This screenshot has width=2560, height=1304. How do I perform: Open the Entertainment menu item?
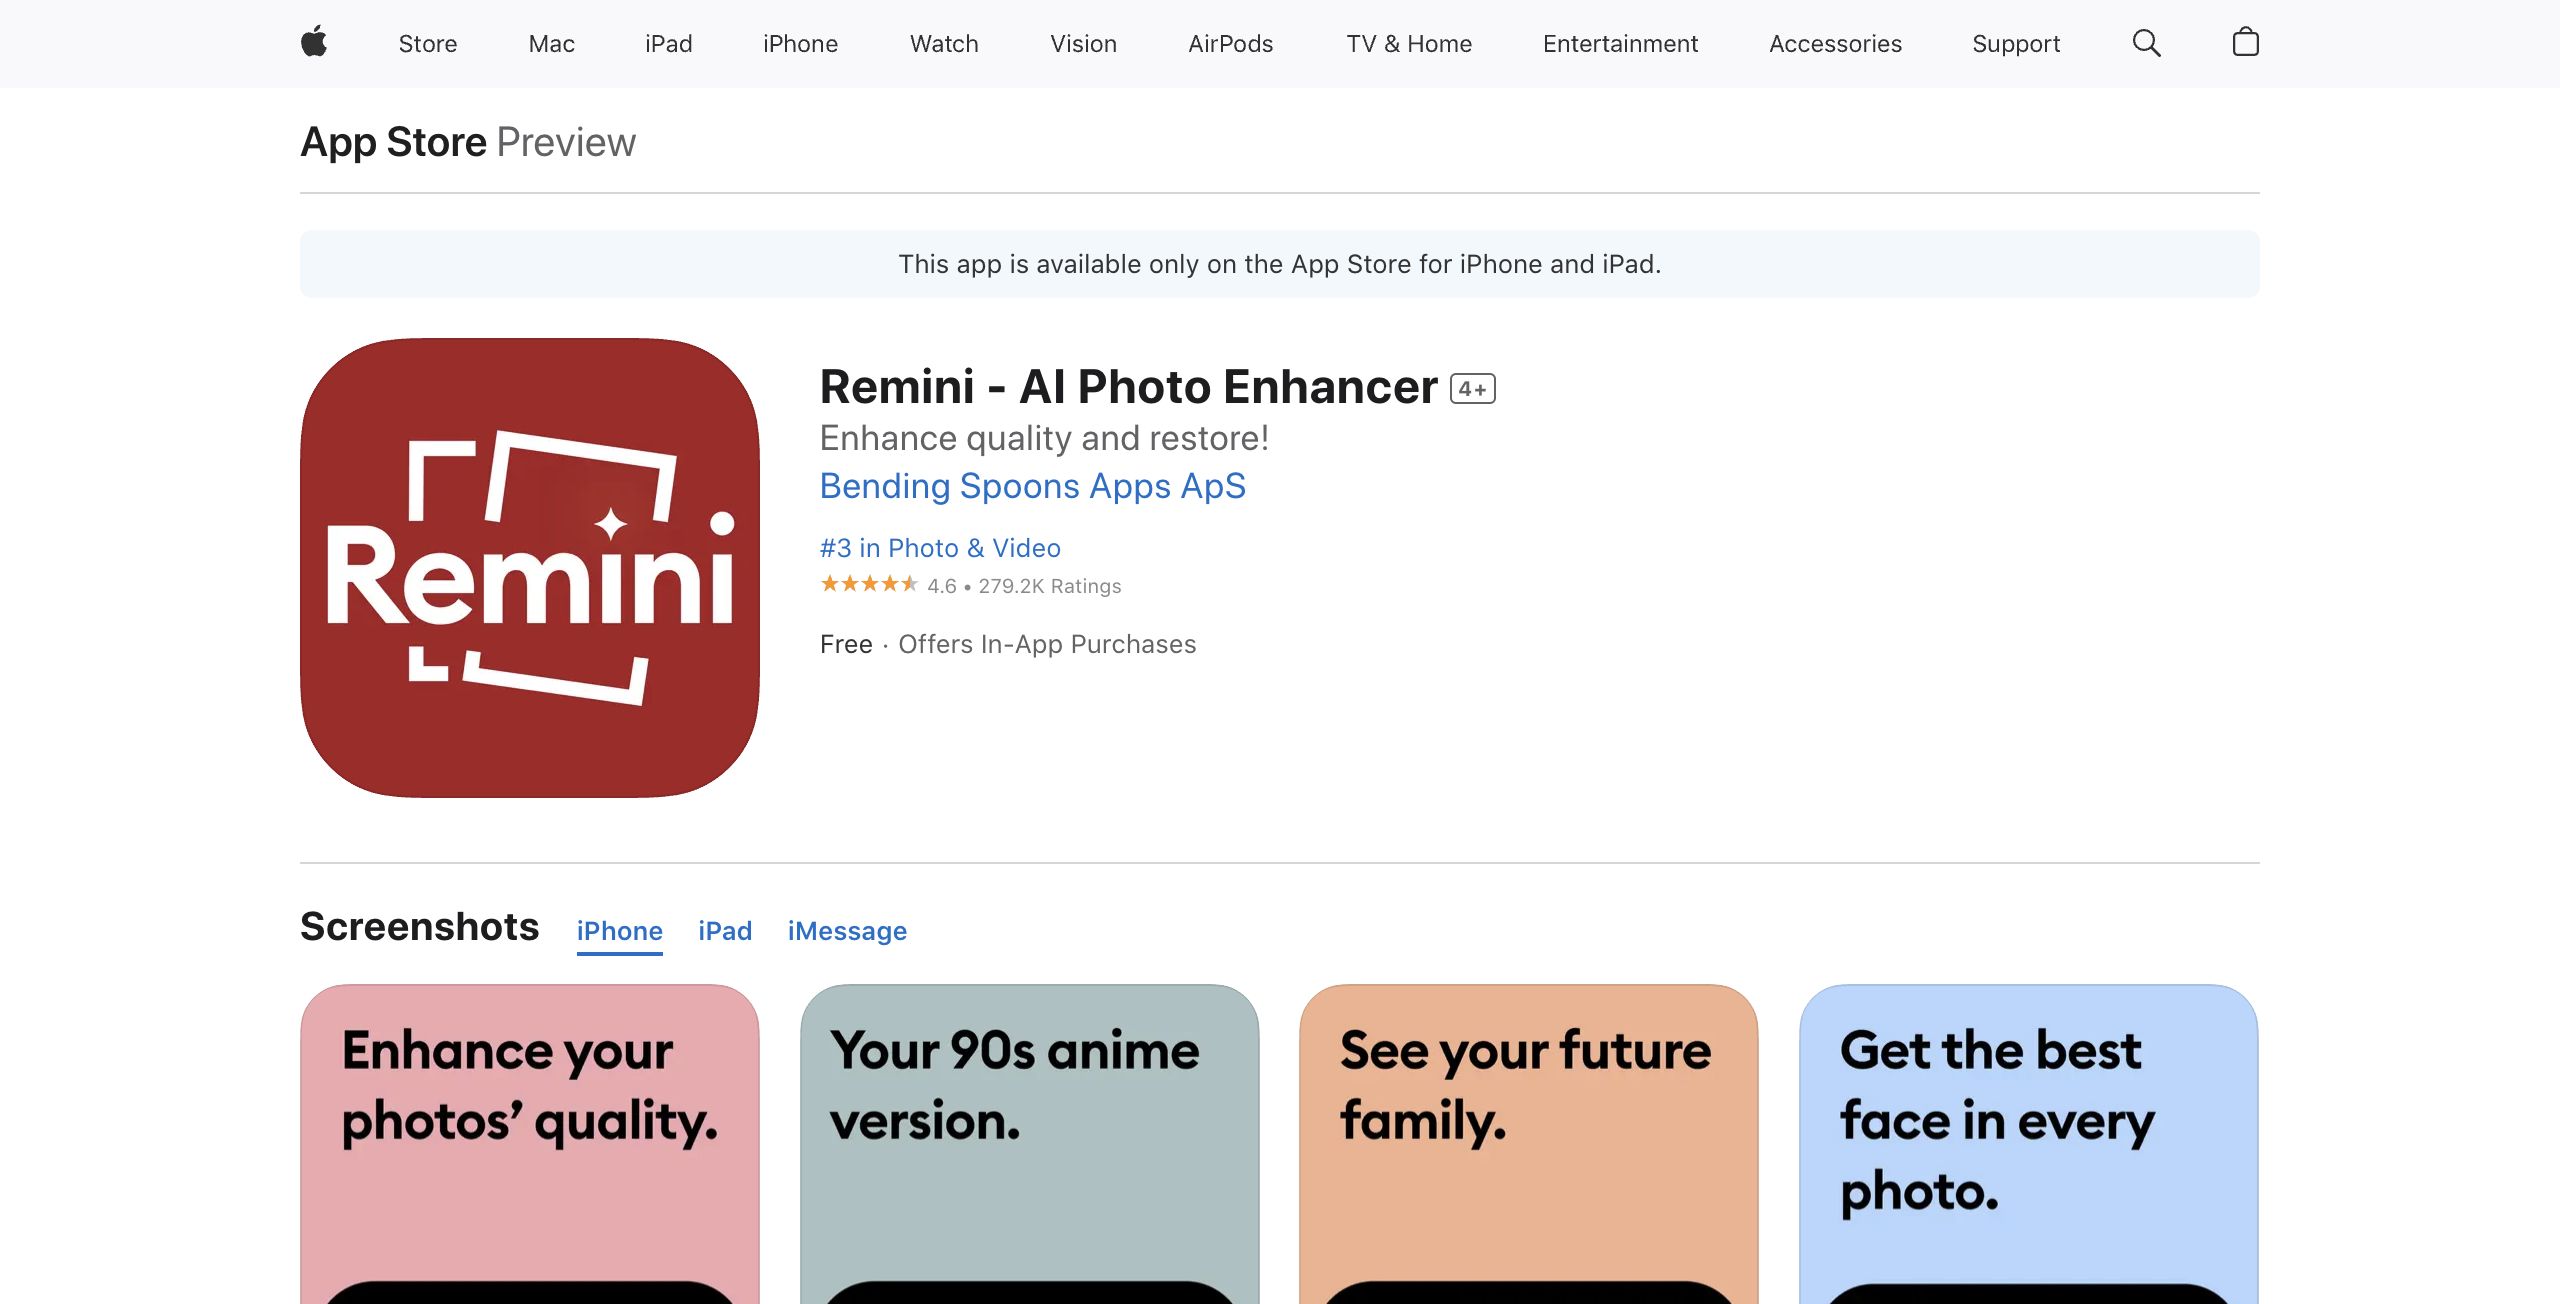point(1620,44)
